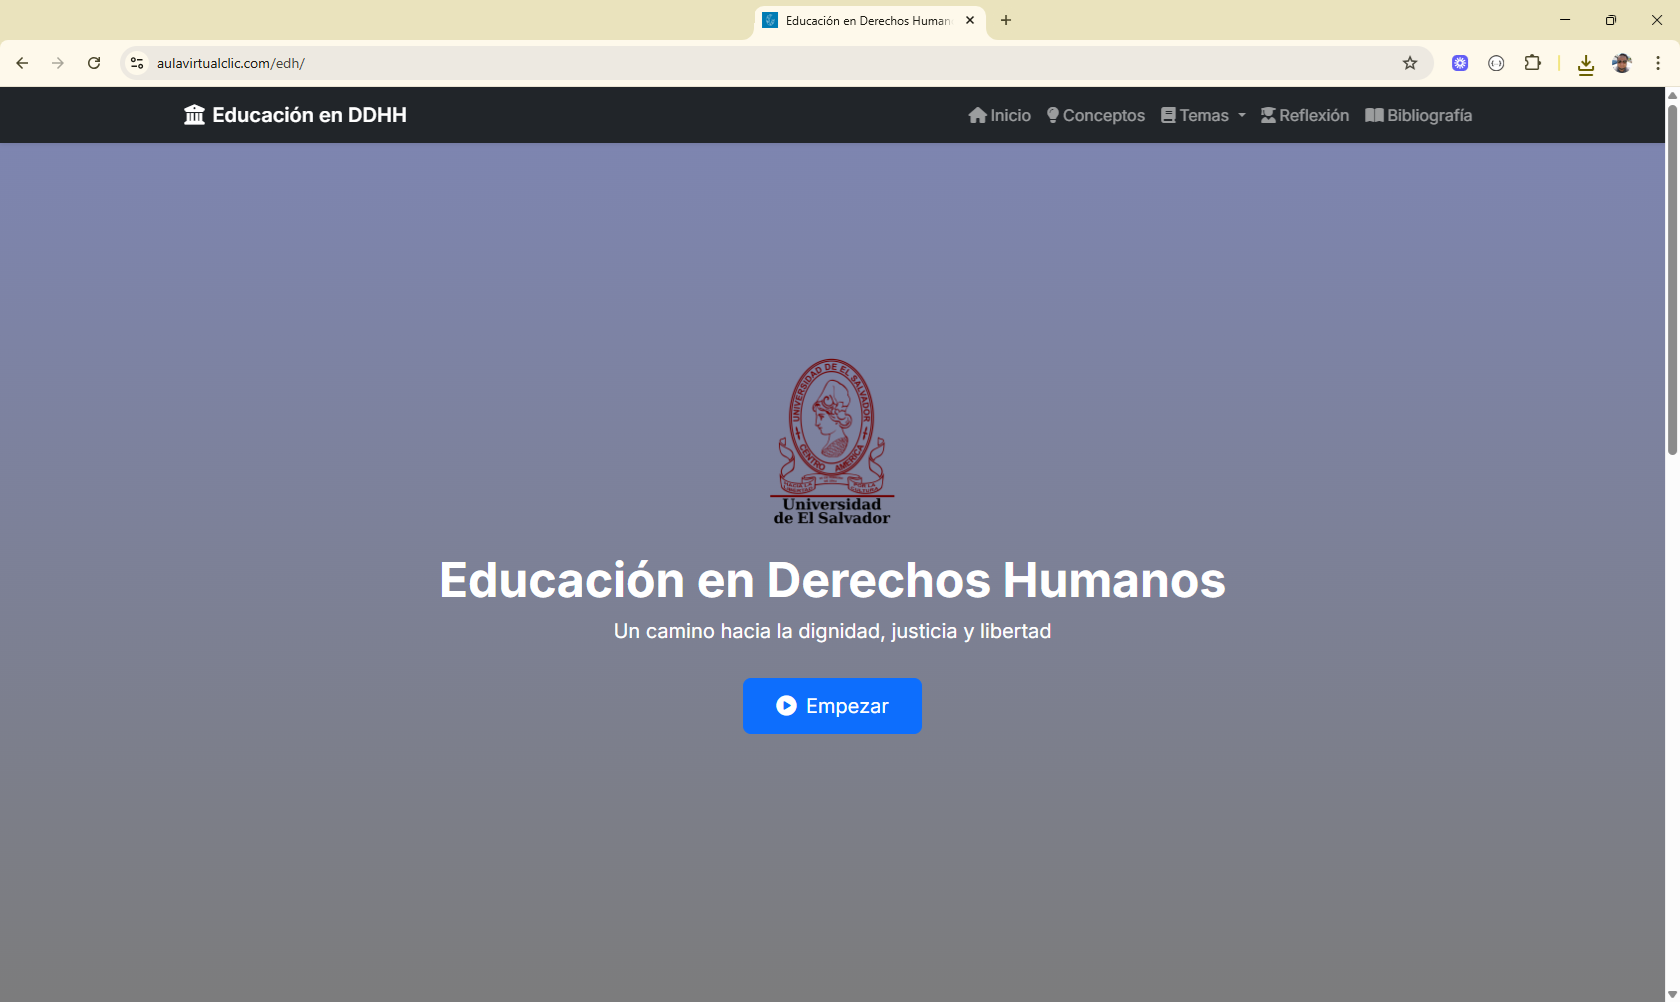Click the browser profile avatar

click(1622, 63)
